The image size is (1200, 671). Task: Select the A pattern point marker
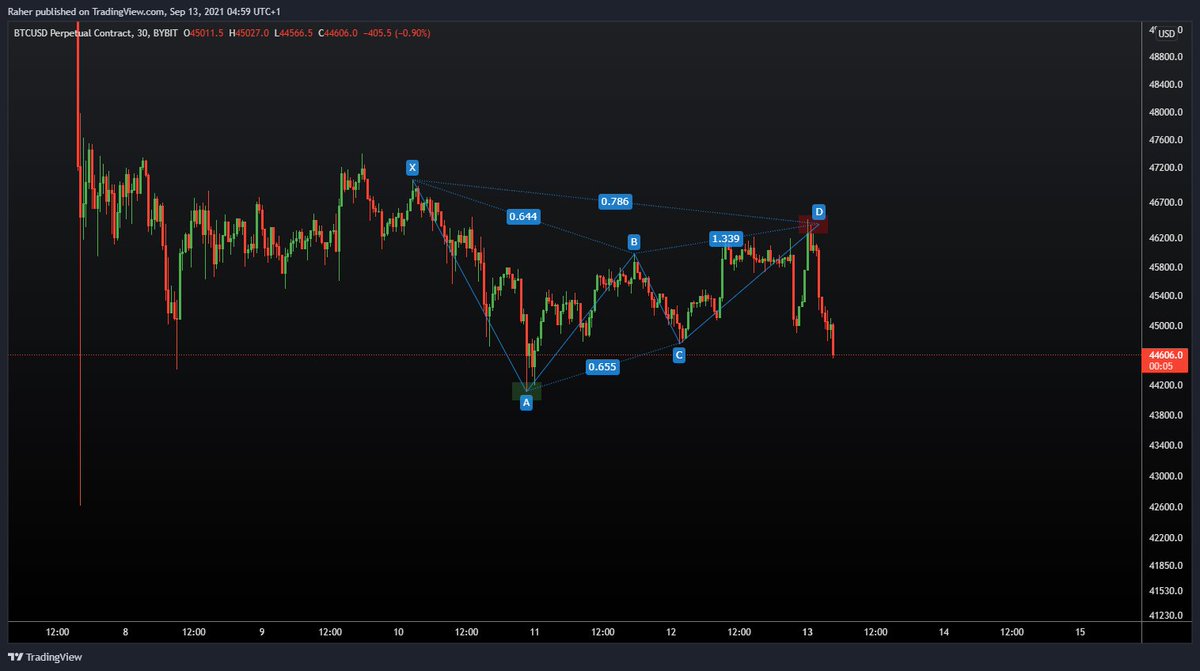click(x=526, y=402)
